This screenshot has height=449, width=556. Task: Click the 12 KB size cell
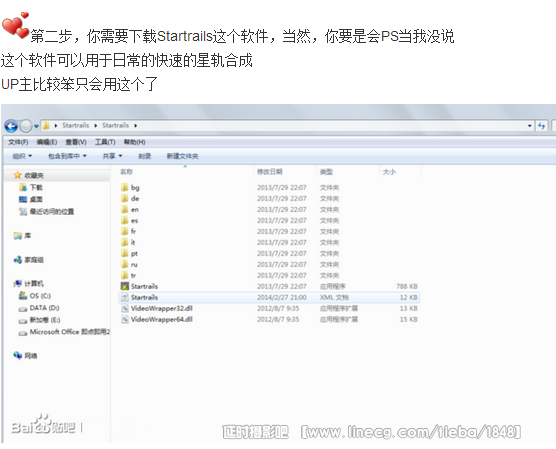click(408, 297)
